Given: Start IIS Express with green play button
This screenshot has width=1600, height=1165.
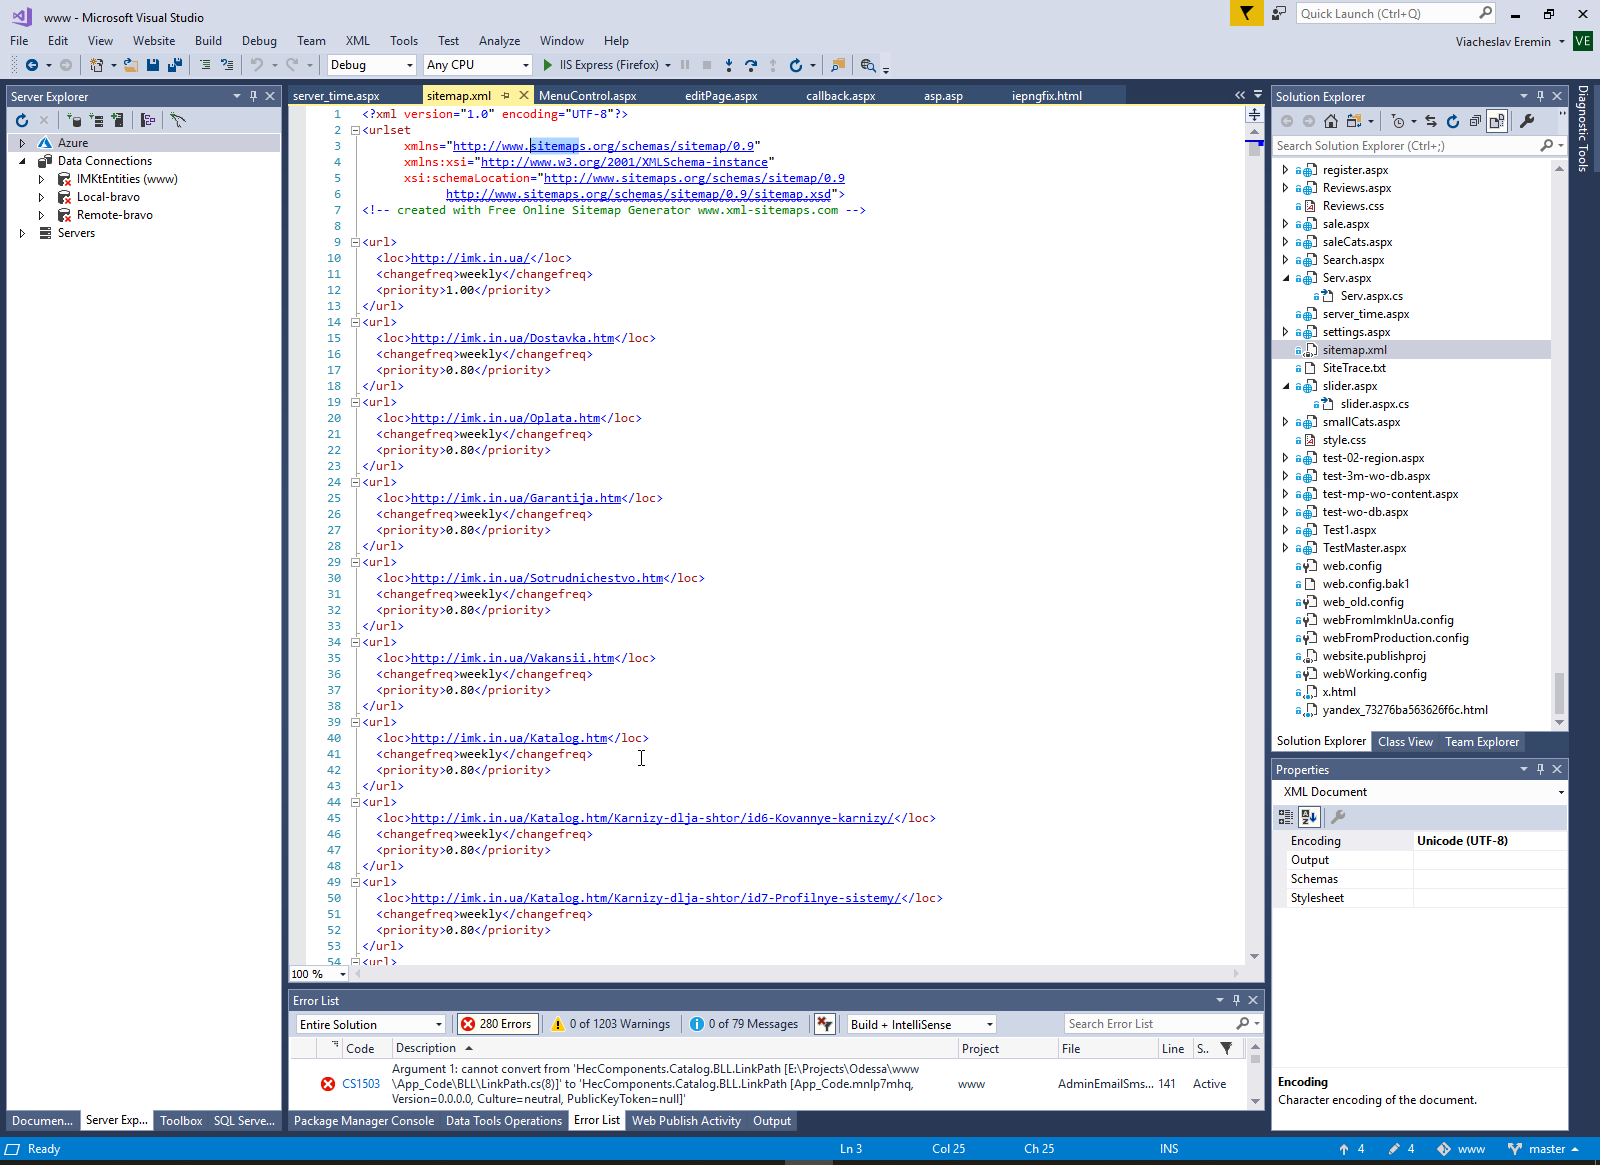Looking at the screenshot, I should [547, 65].
